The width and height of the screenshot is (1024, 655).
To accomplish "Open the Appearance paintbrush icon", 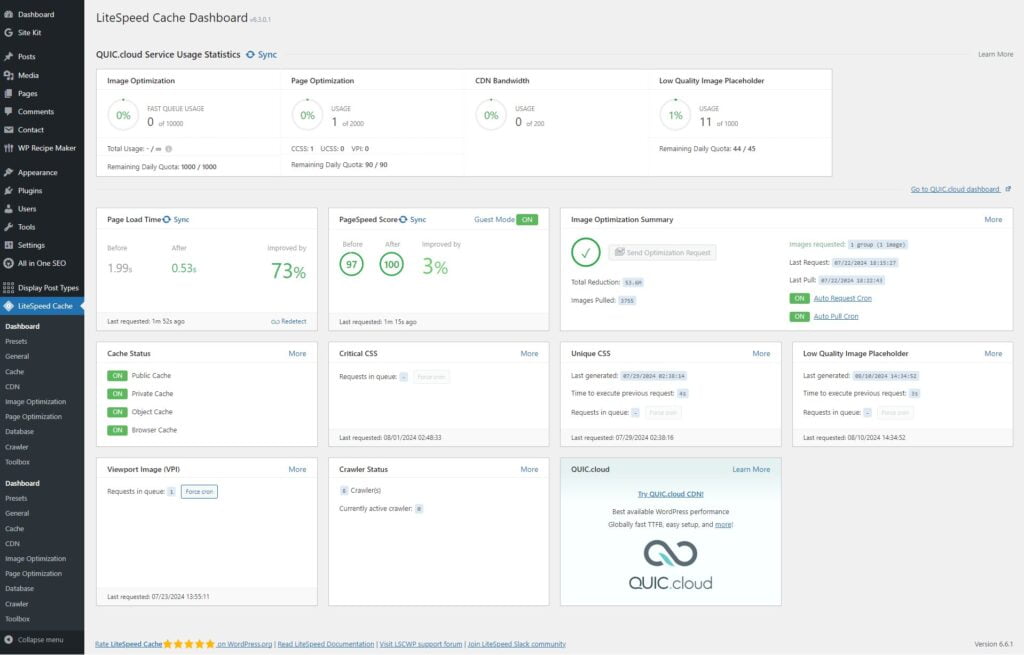I will pos(8,172).
